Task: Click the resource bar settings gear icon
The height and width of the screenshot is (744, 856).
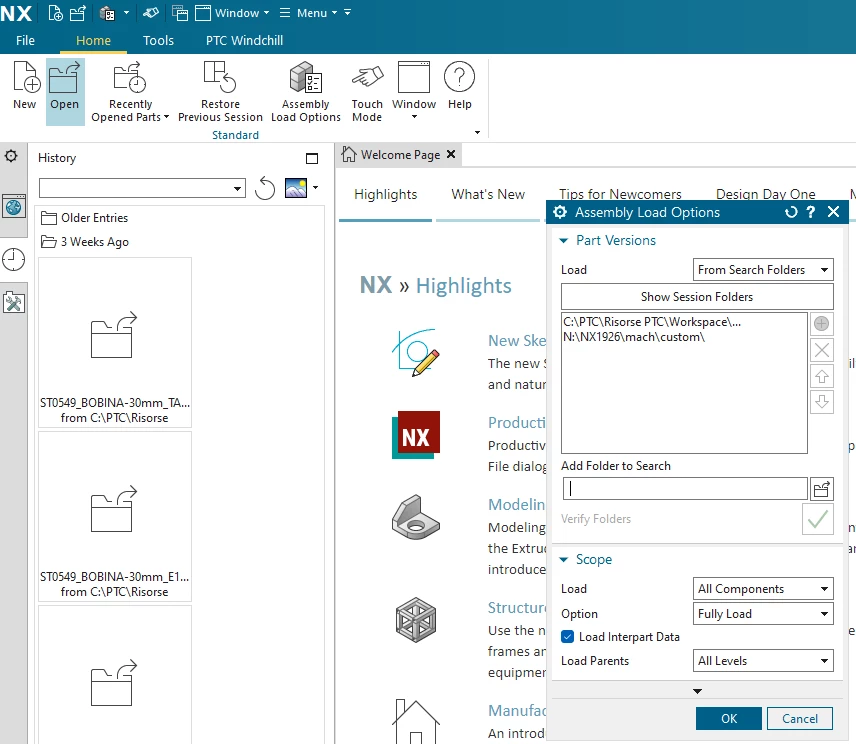Action: click(11, 157)
